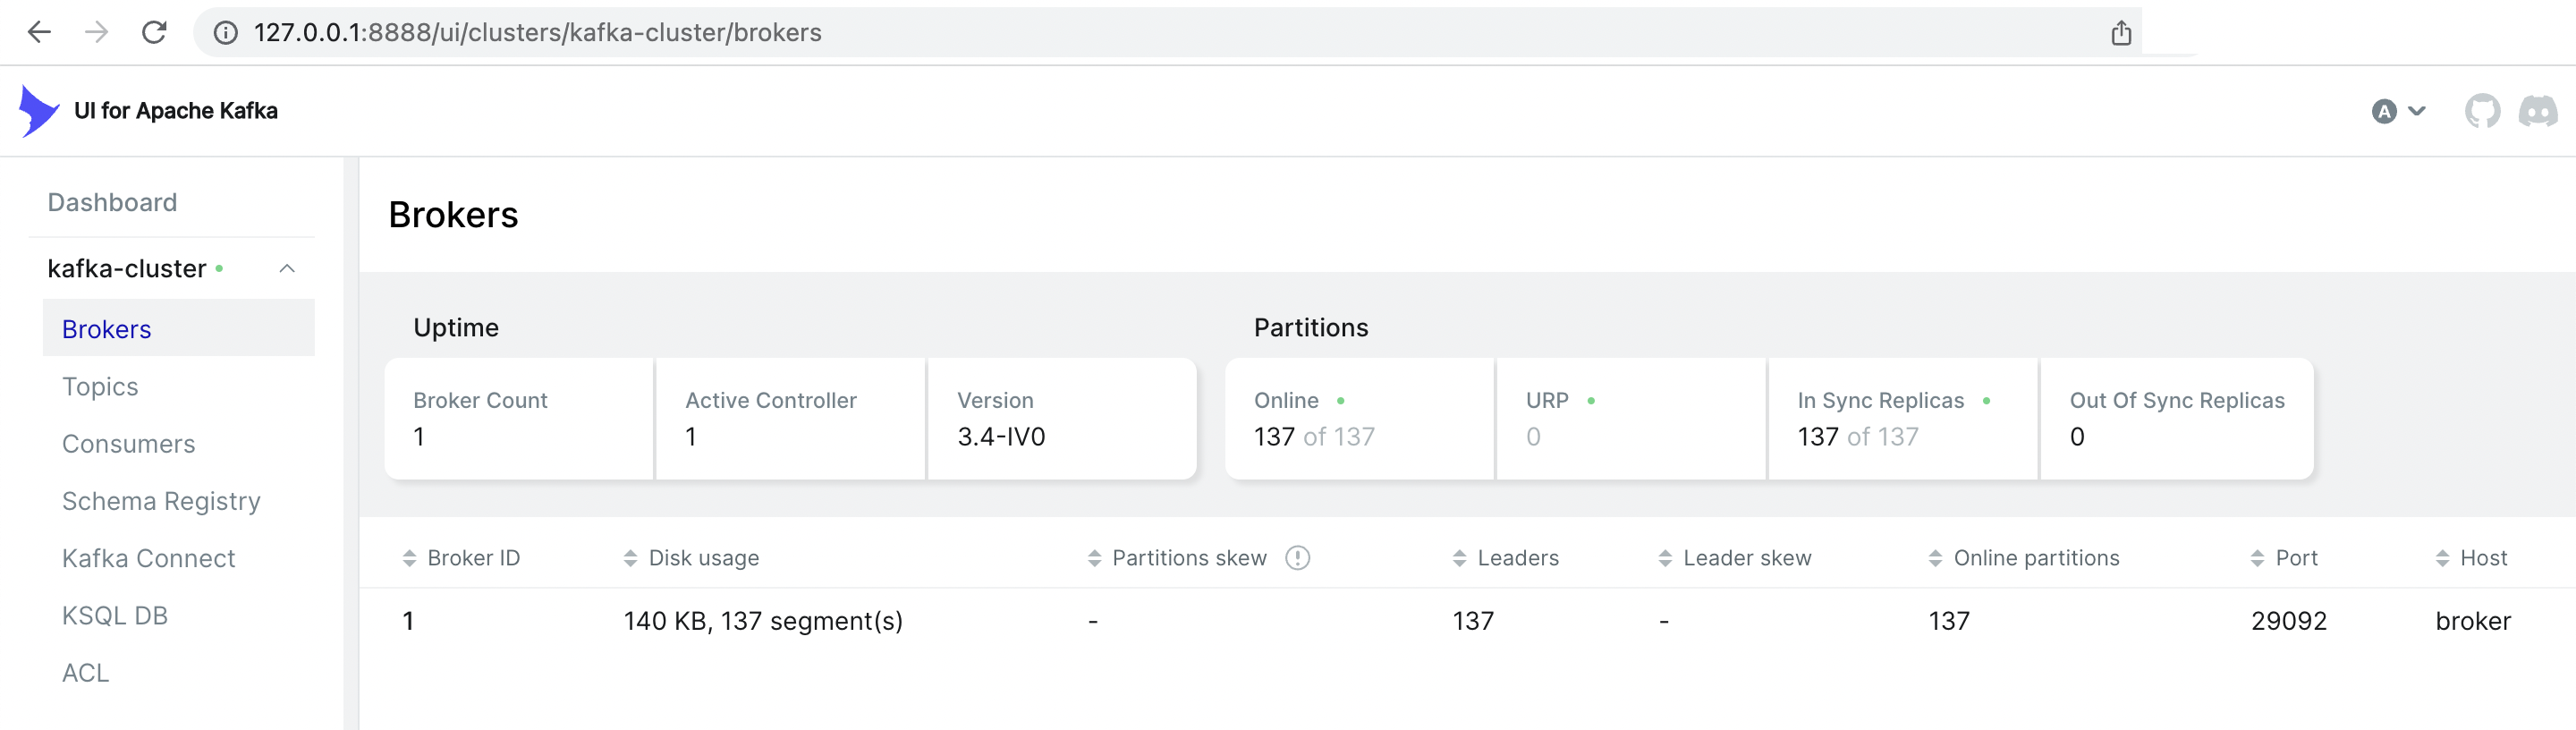Image resolution: width=2576 pixels, height=730 pixels.
Task: Open the theme selector dropdown
Action: click(2398, 111)
